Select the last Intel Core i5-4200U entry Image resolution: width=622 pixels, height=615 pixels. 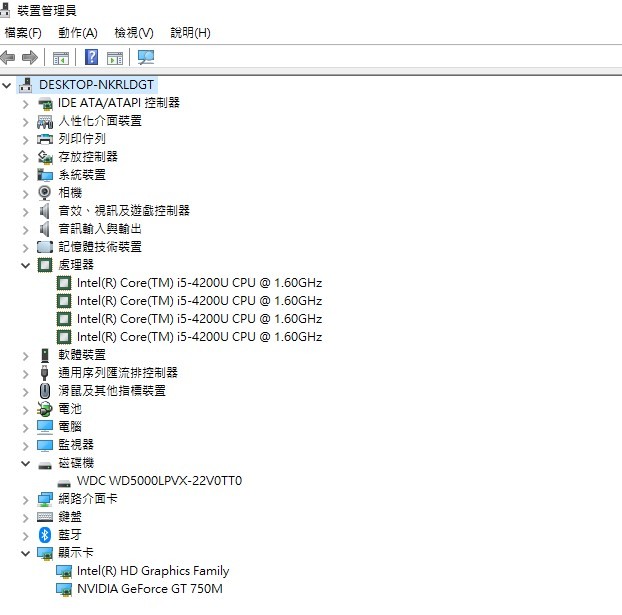199,337
